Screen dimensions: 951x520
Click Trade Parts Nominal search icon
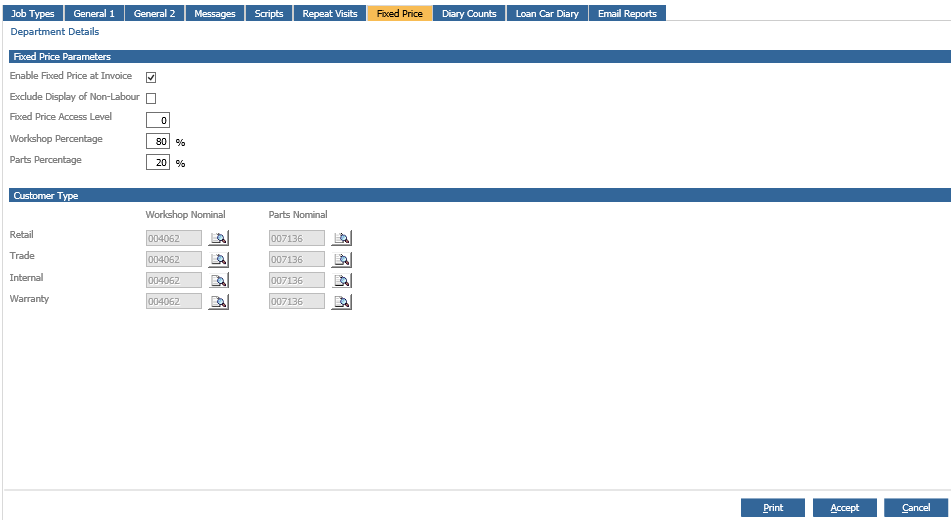click(x=342, y=260)
